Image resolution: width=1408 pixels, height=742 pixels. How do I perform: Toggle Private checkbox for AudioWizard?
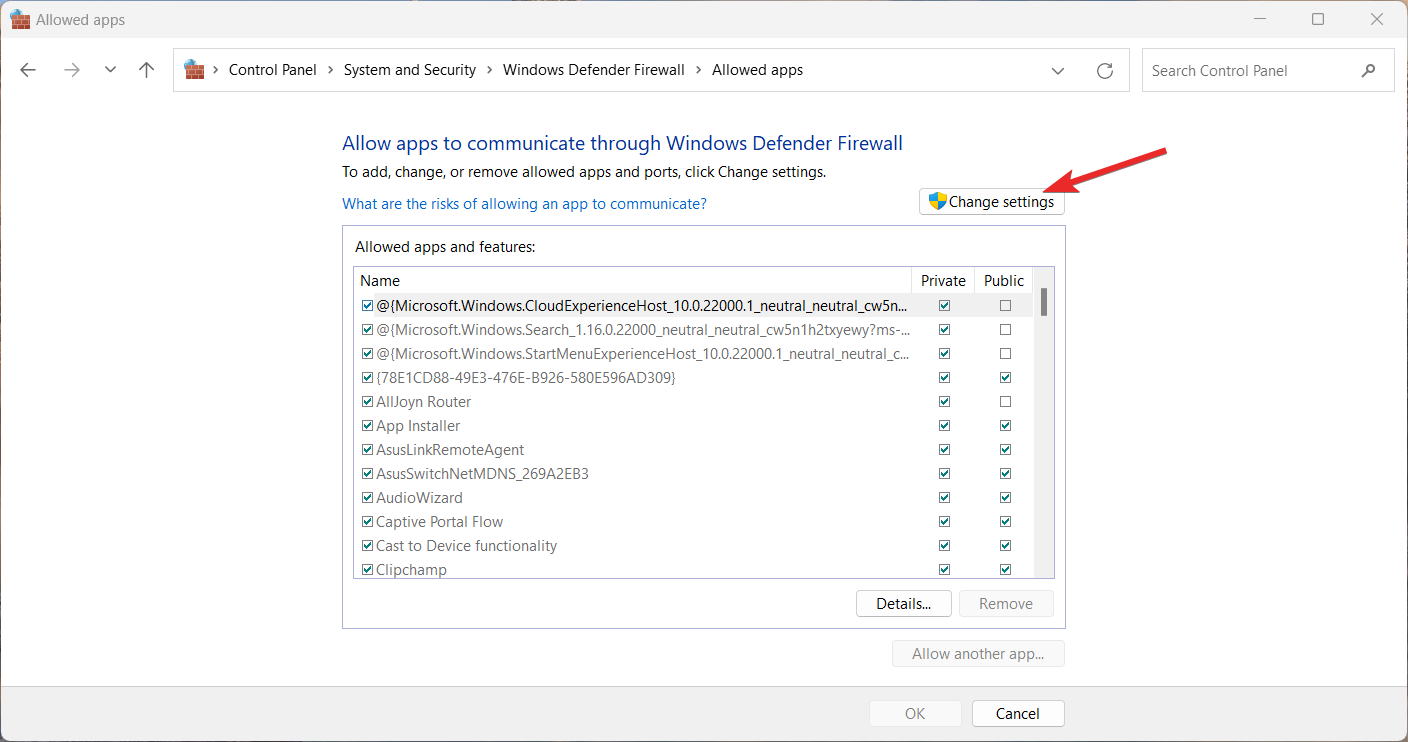coord(944,497)
